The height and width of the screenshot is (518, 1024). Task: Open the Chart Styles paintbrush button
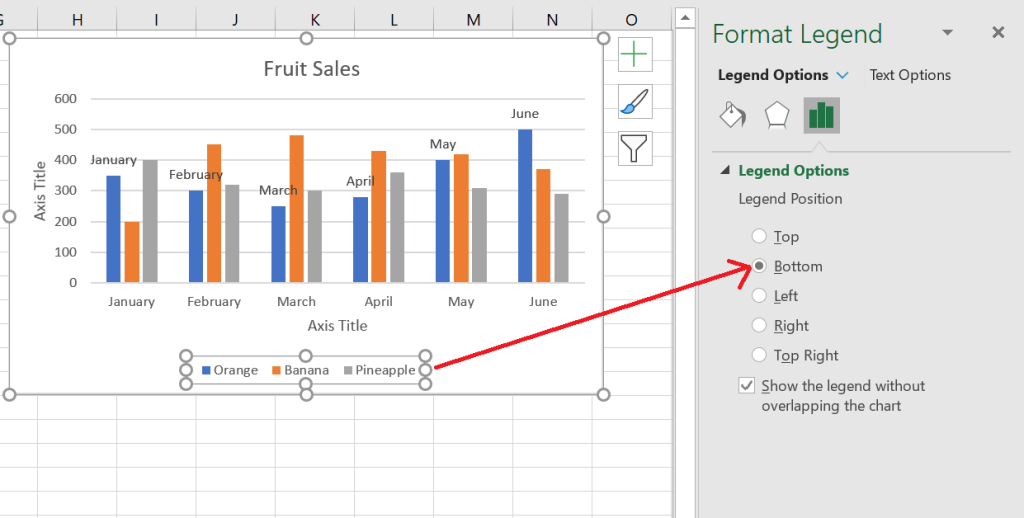click(635, 102)
